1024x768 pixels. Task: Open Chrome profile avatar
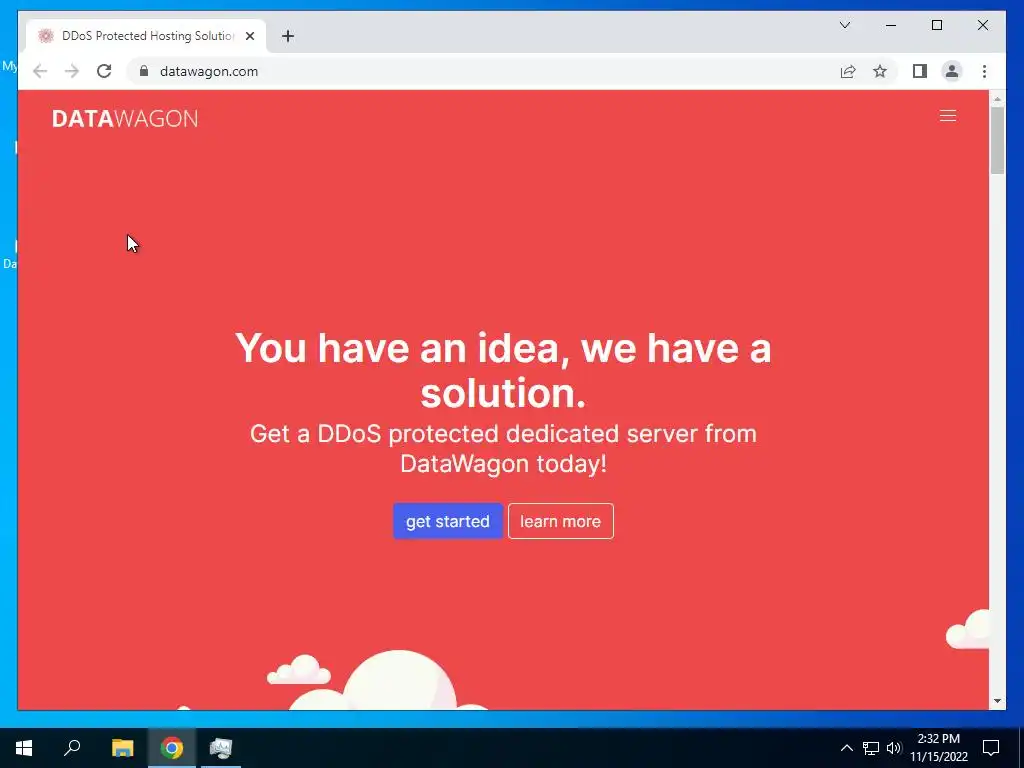point(952,71)
